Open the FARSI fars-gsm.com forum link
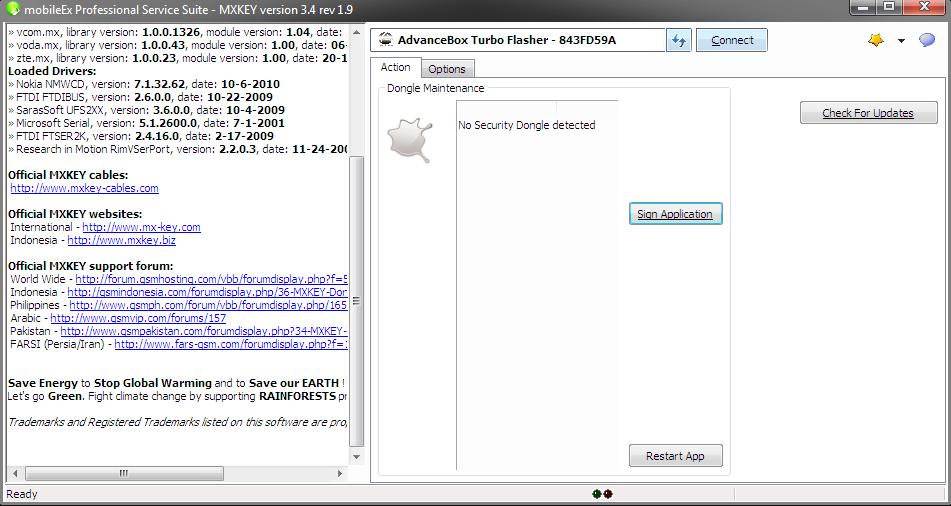Image resolution: width=951 pixels, height=506 pixels. (231, 344)
